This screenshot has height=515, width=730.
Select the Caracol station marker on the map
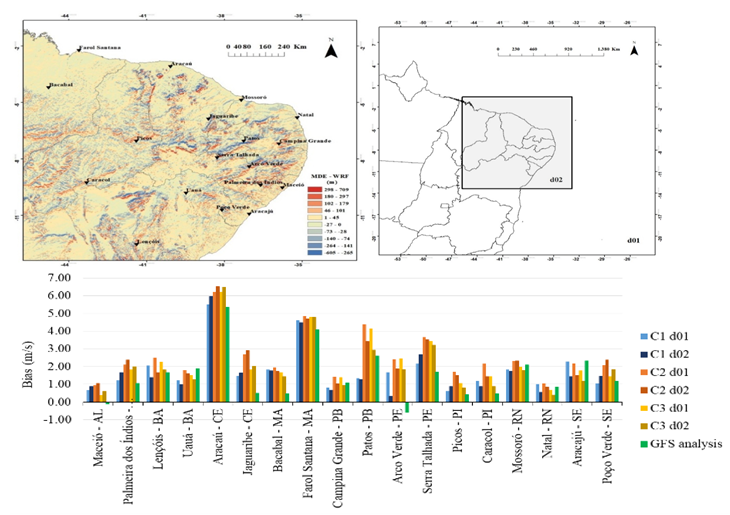pos(87,182)
